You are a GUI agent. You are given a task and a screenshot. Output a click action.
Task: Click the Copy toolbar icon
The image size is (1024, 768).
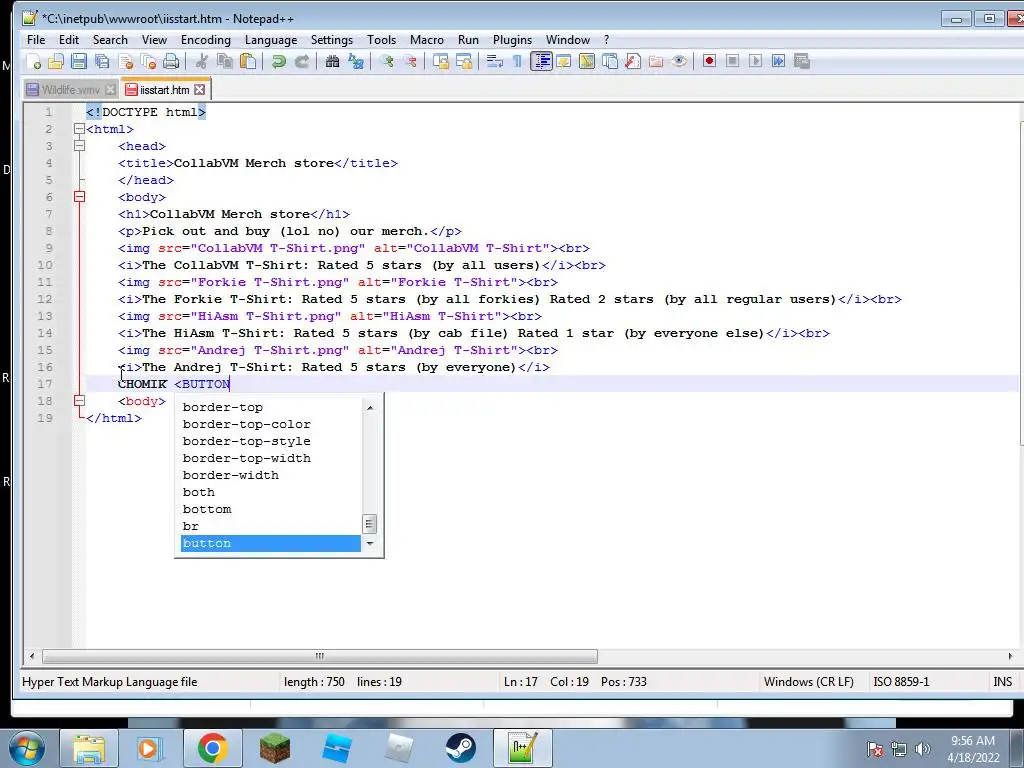pyautogui.click(x=225, y=61)
